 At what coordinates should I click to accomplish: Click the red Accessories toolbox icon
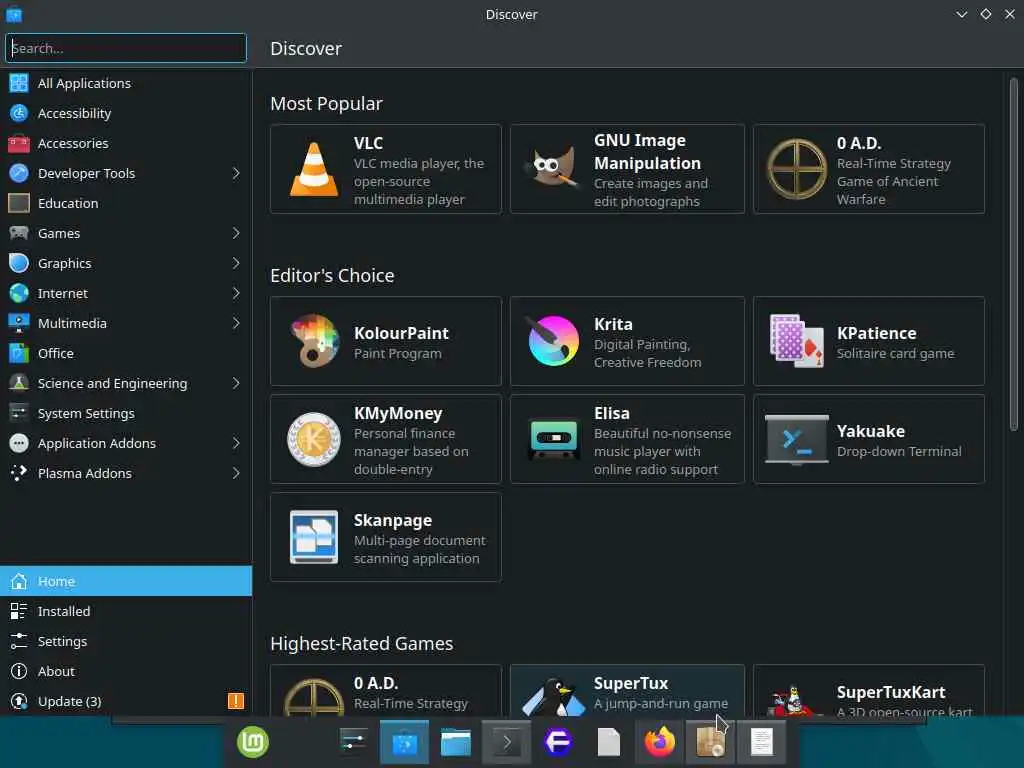(19, 143)
